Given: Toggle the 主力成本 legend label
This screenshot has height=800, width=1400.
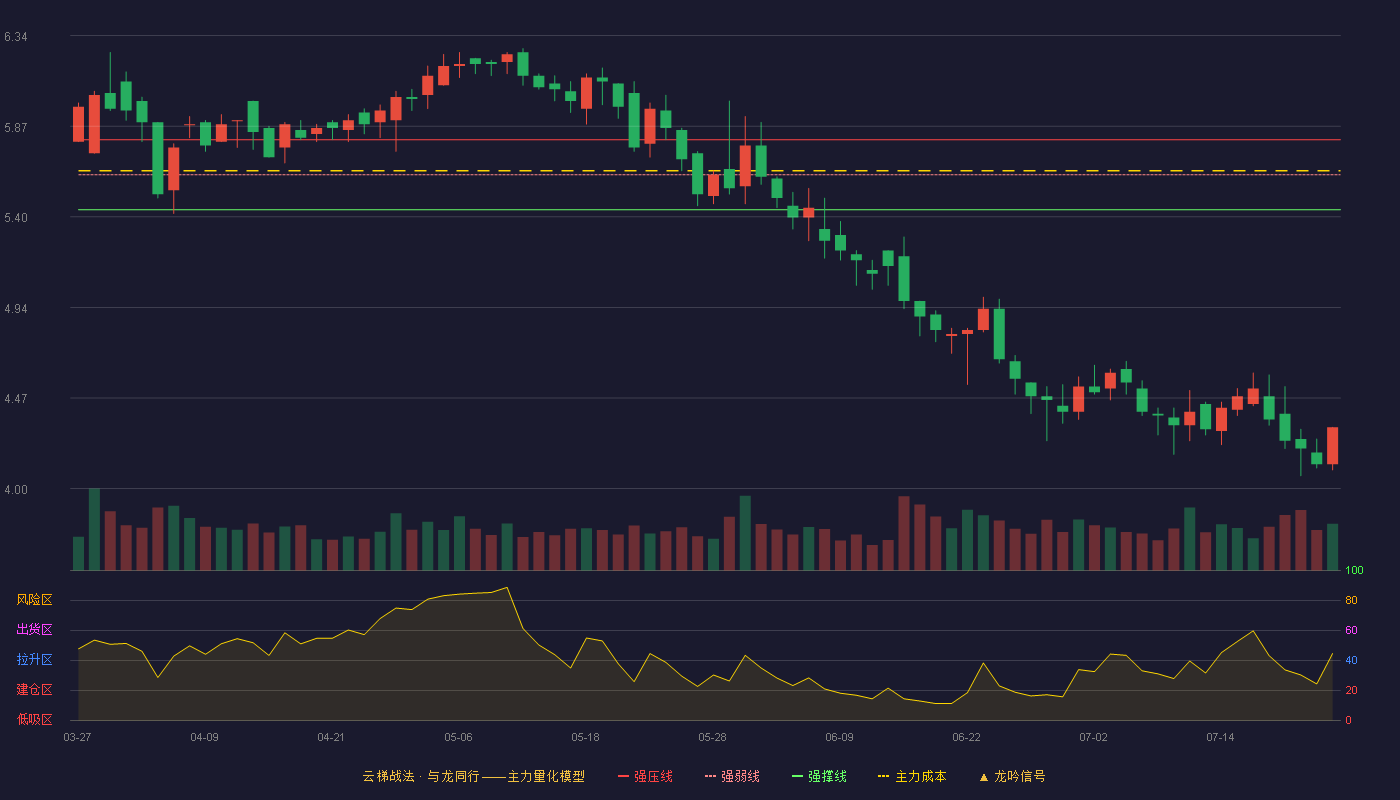Looking at the screenshot, I should [921, 776].
